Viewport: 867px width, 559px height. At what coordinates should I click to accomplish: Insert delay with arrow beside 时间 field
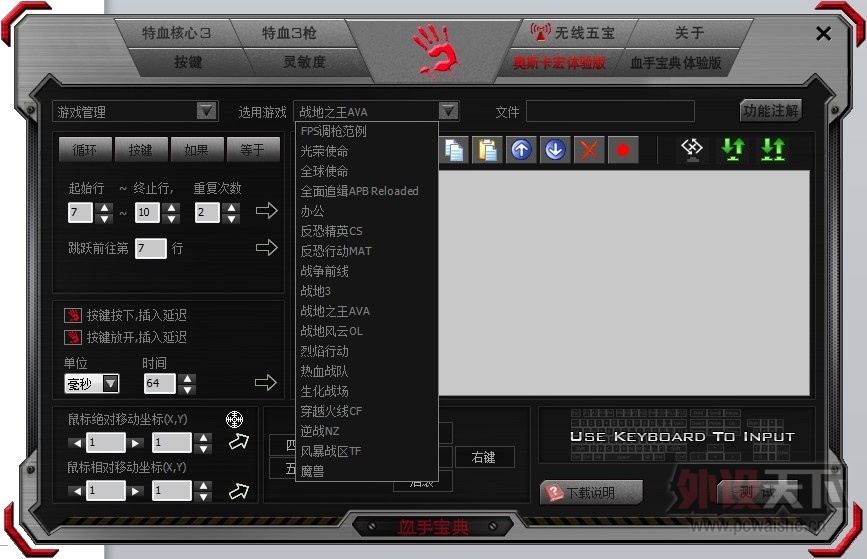(x=265, y=382)
